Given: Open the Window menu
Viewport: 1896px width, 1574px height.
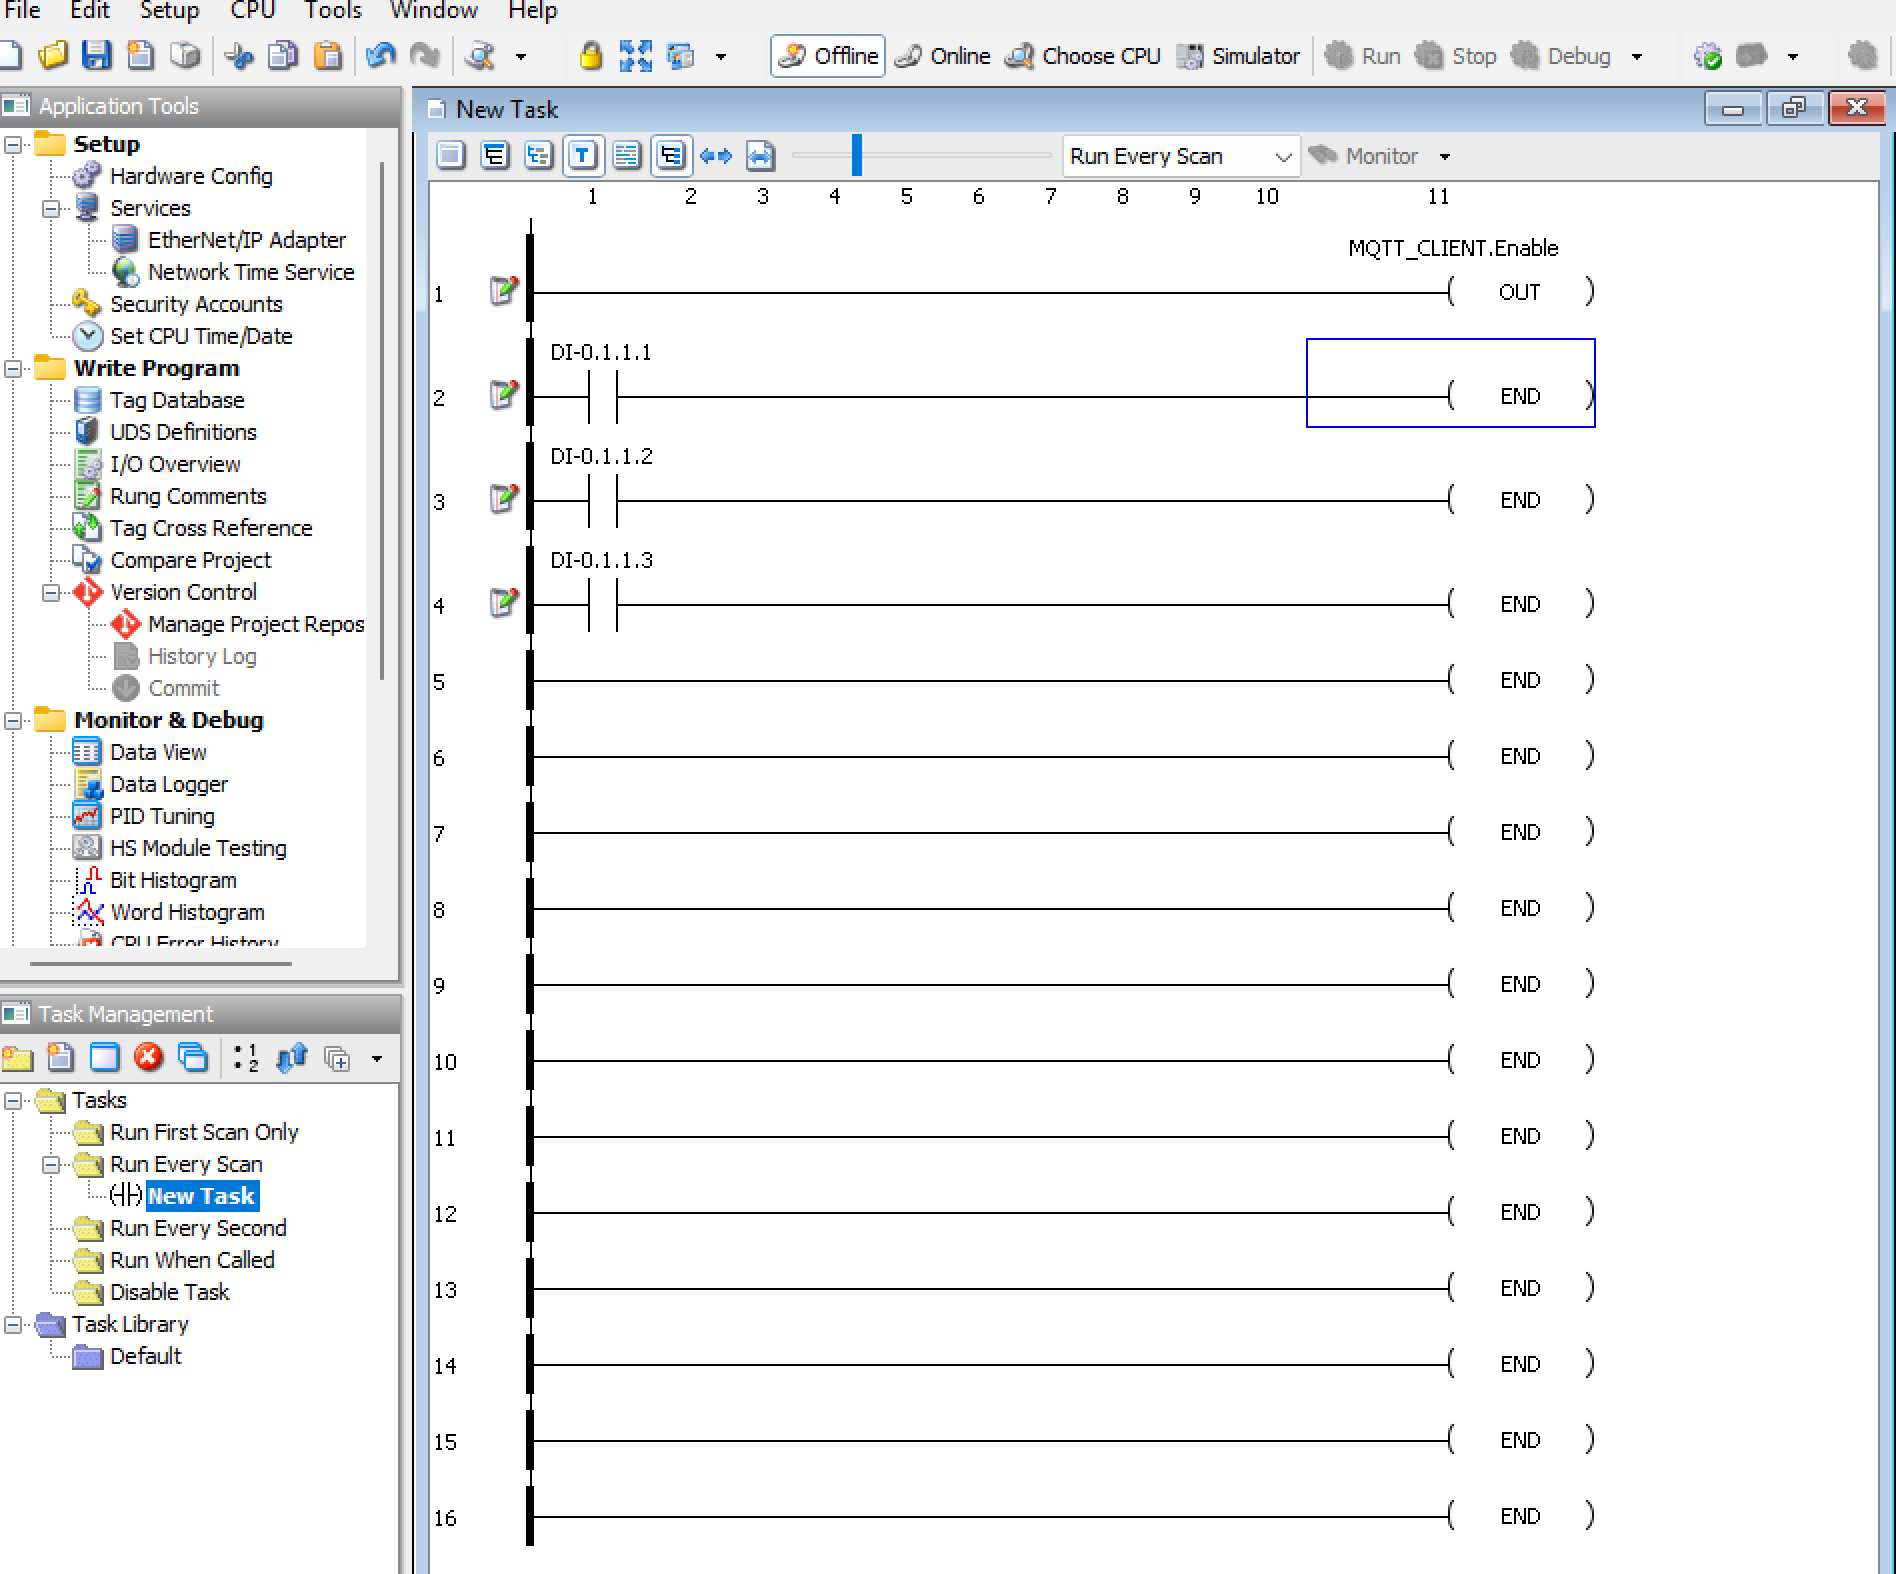Looking at the screenshot, I should (433, 11).
